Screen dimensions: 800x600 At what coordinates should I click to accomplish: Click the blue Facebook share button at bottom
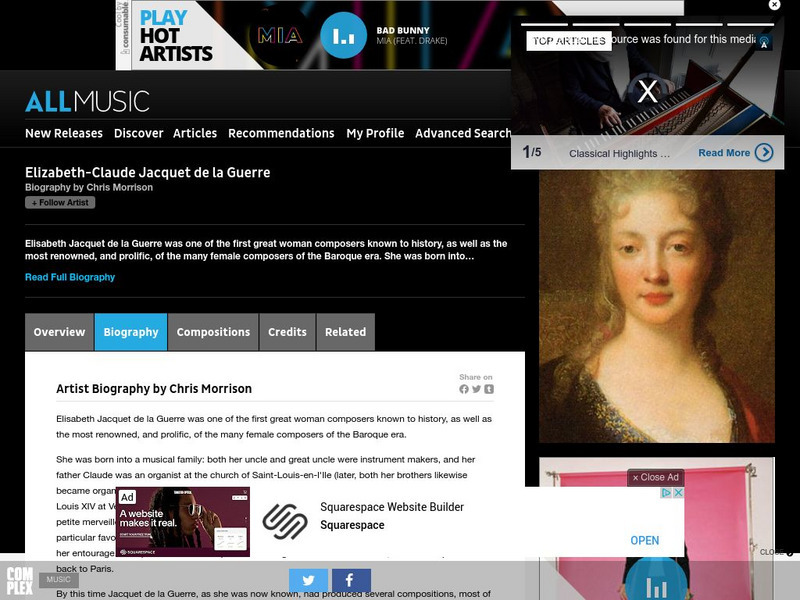click(352, 581)
